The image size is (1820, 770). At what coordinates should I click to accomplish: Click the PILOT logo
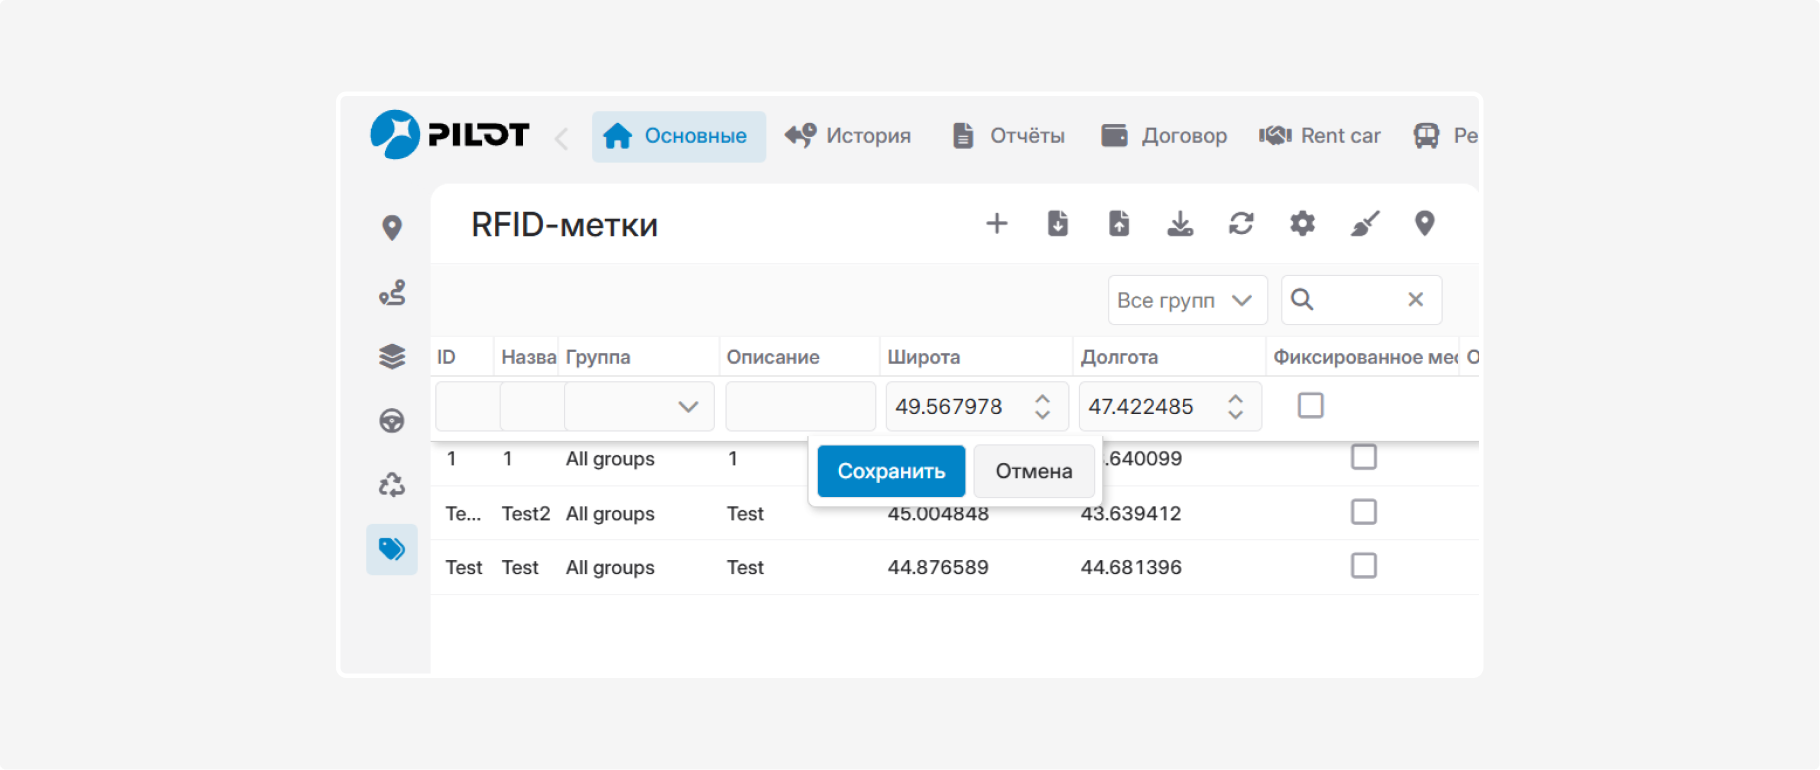(x=449, y=135)
